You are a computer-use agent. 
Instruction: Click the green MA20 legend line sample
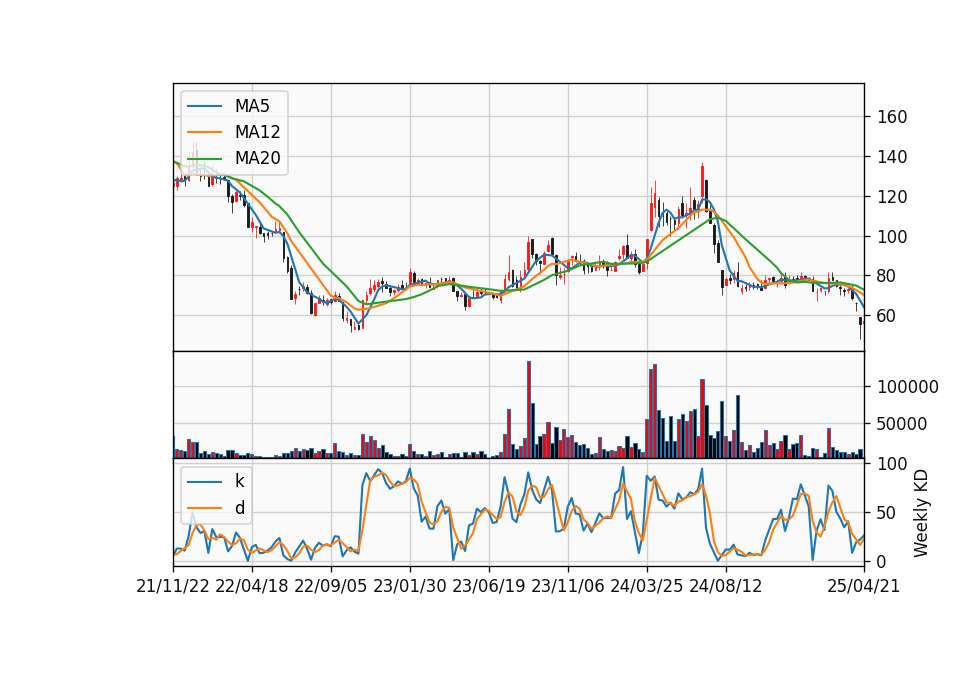204,158
